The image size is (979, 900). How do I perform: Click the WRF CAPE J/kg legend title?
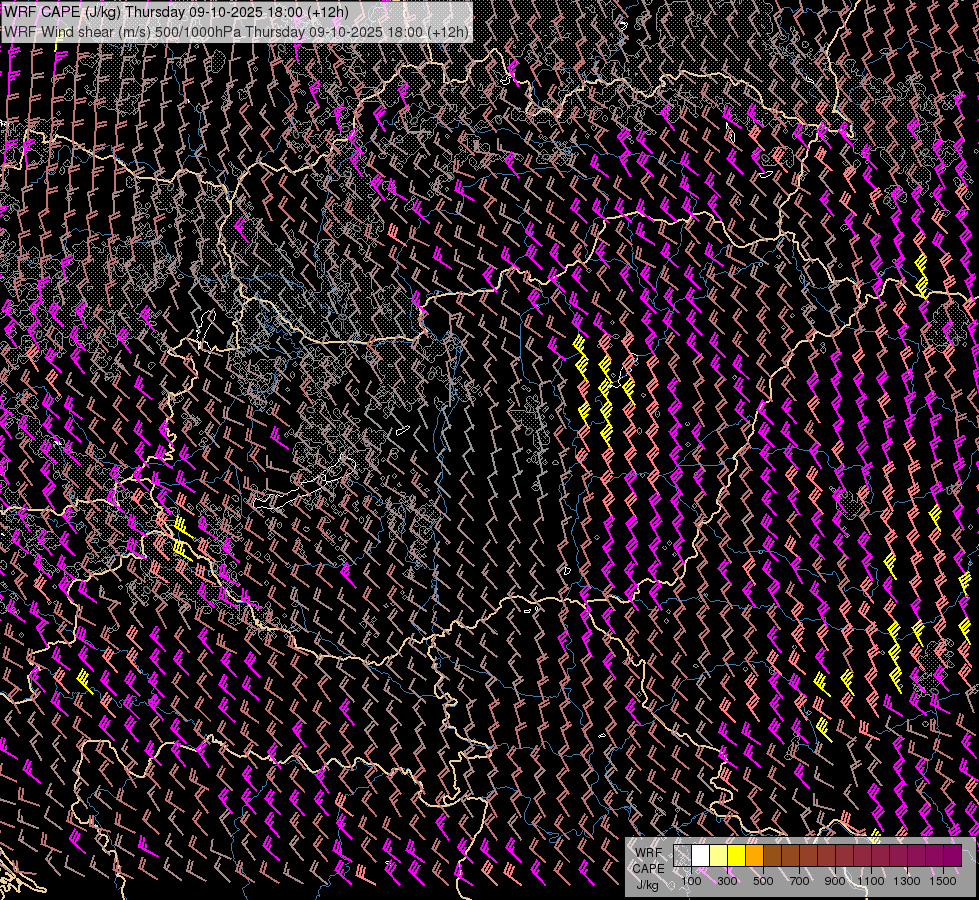coord(648,868)
